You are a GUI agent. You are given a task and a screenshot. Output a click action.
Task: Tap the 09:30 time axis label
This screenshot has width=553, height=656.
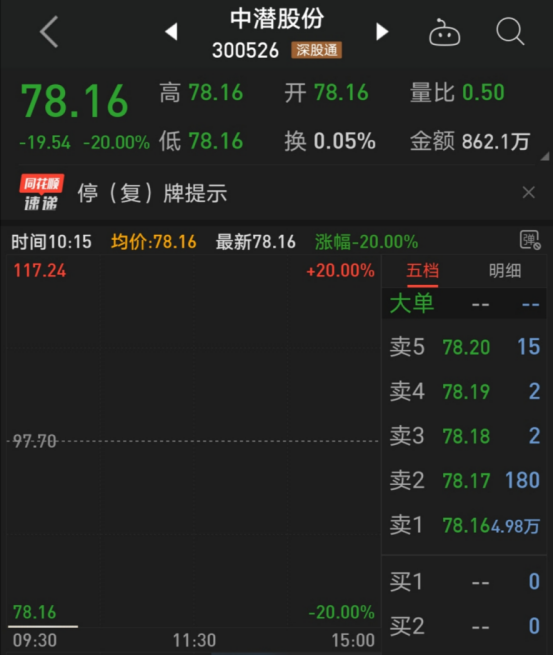click(35, 641)
